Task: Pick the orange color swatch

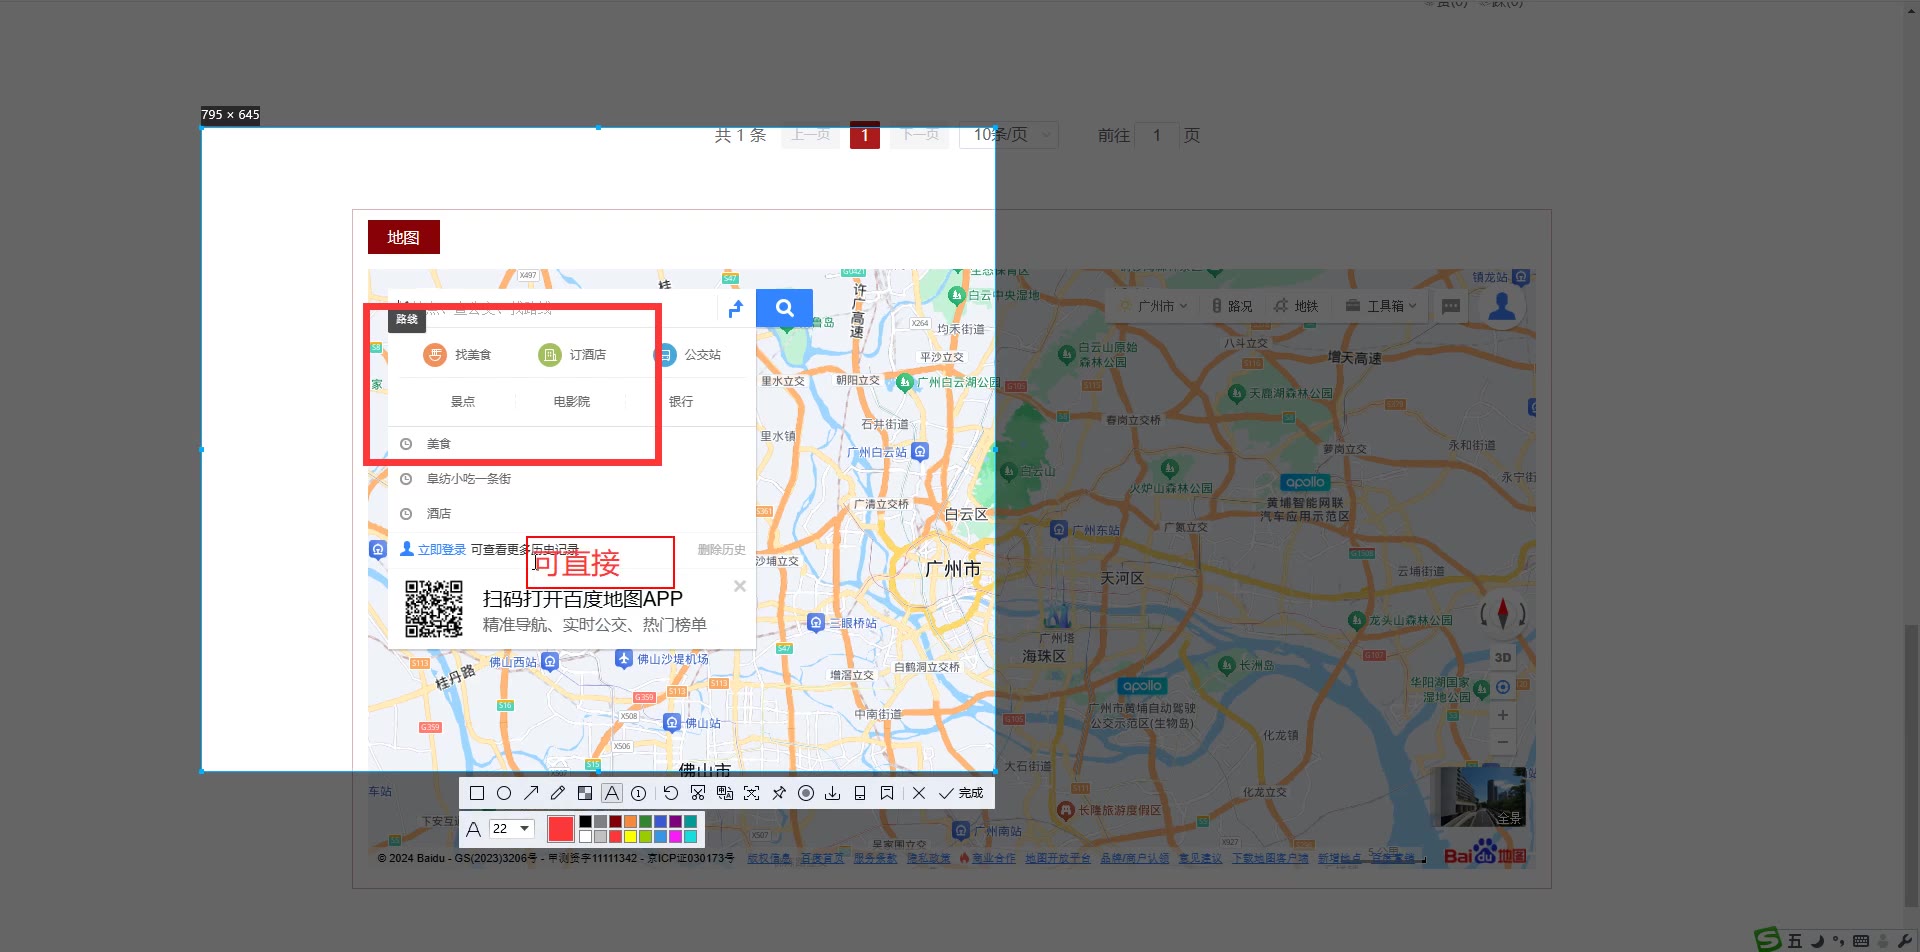Action: [x=630, y=821]
